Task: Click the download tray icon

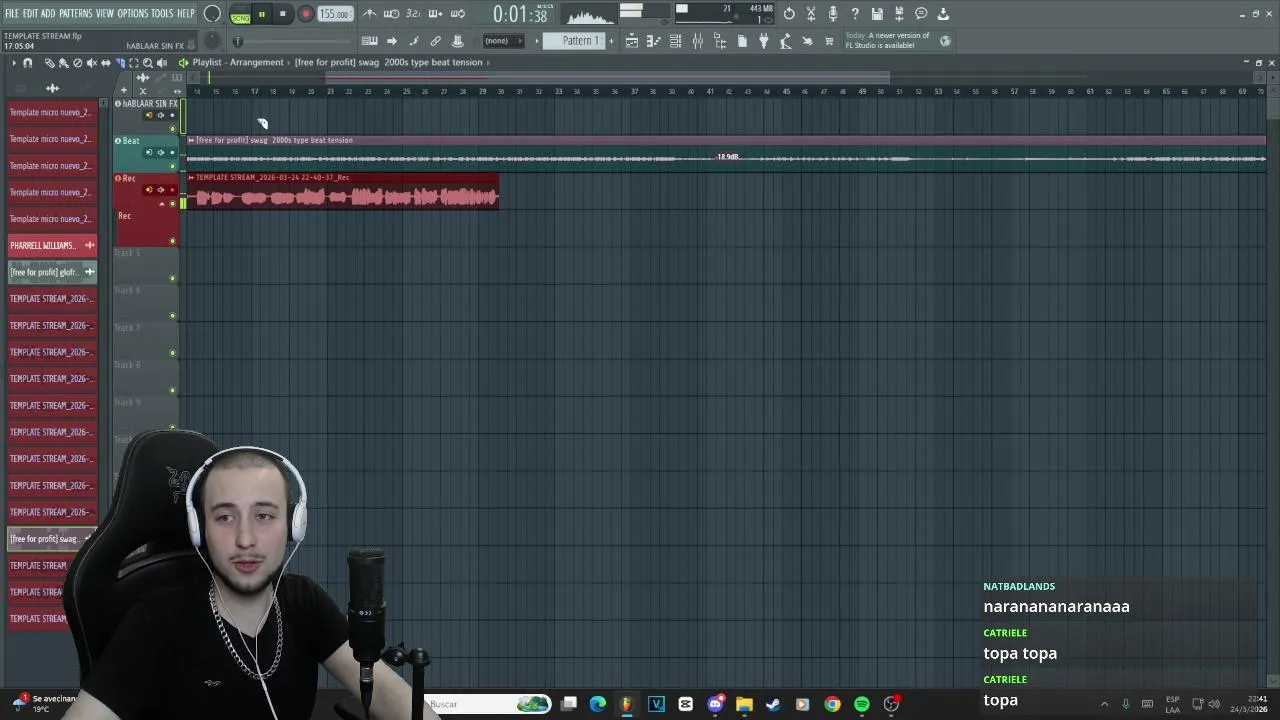Action: tap(943, 14)
